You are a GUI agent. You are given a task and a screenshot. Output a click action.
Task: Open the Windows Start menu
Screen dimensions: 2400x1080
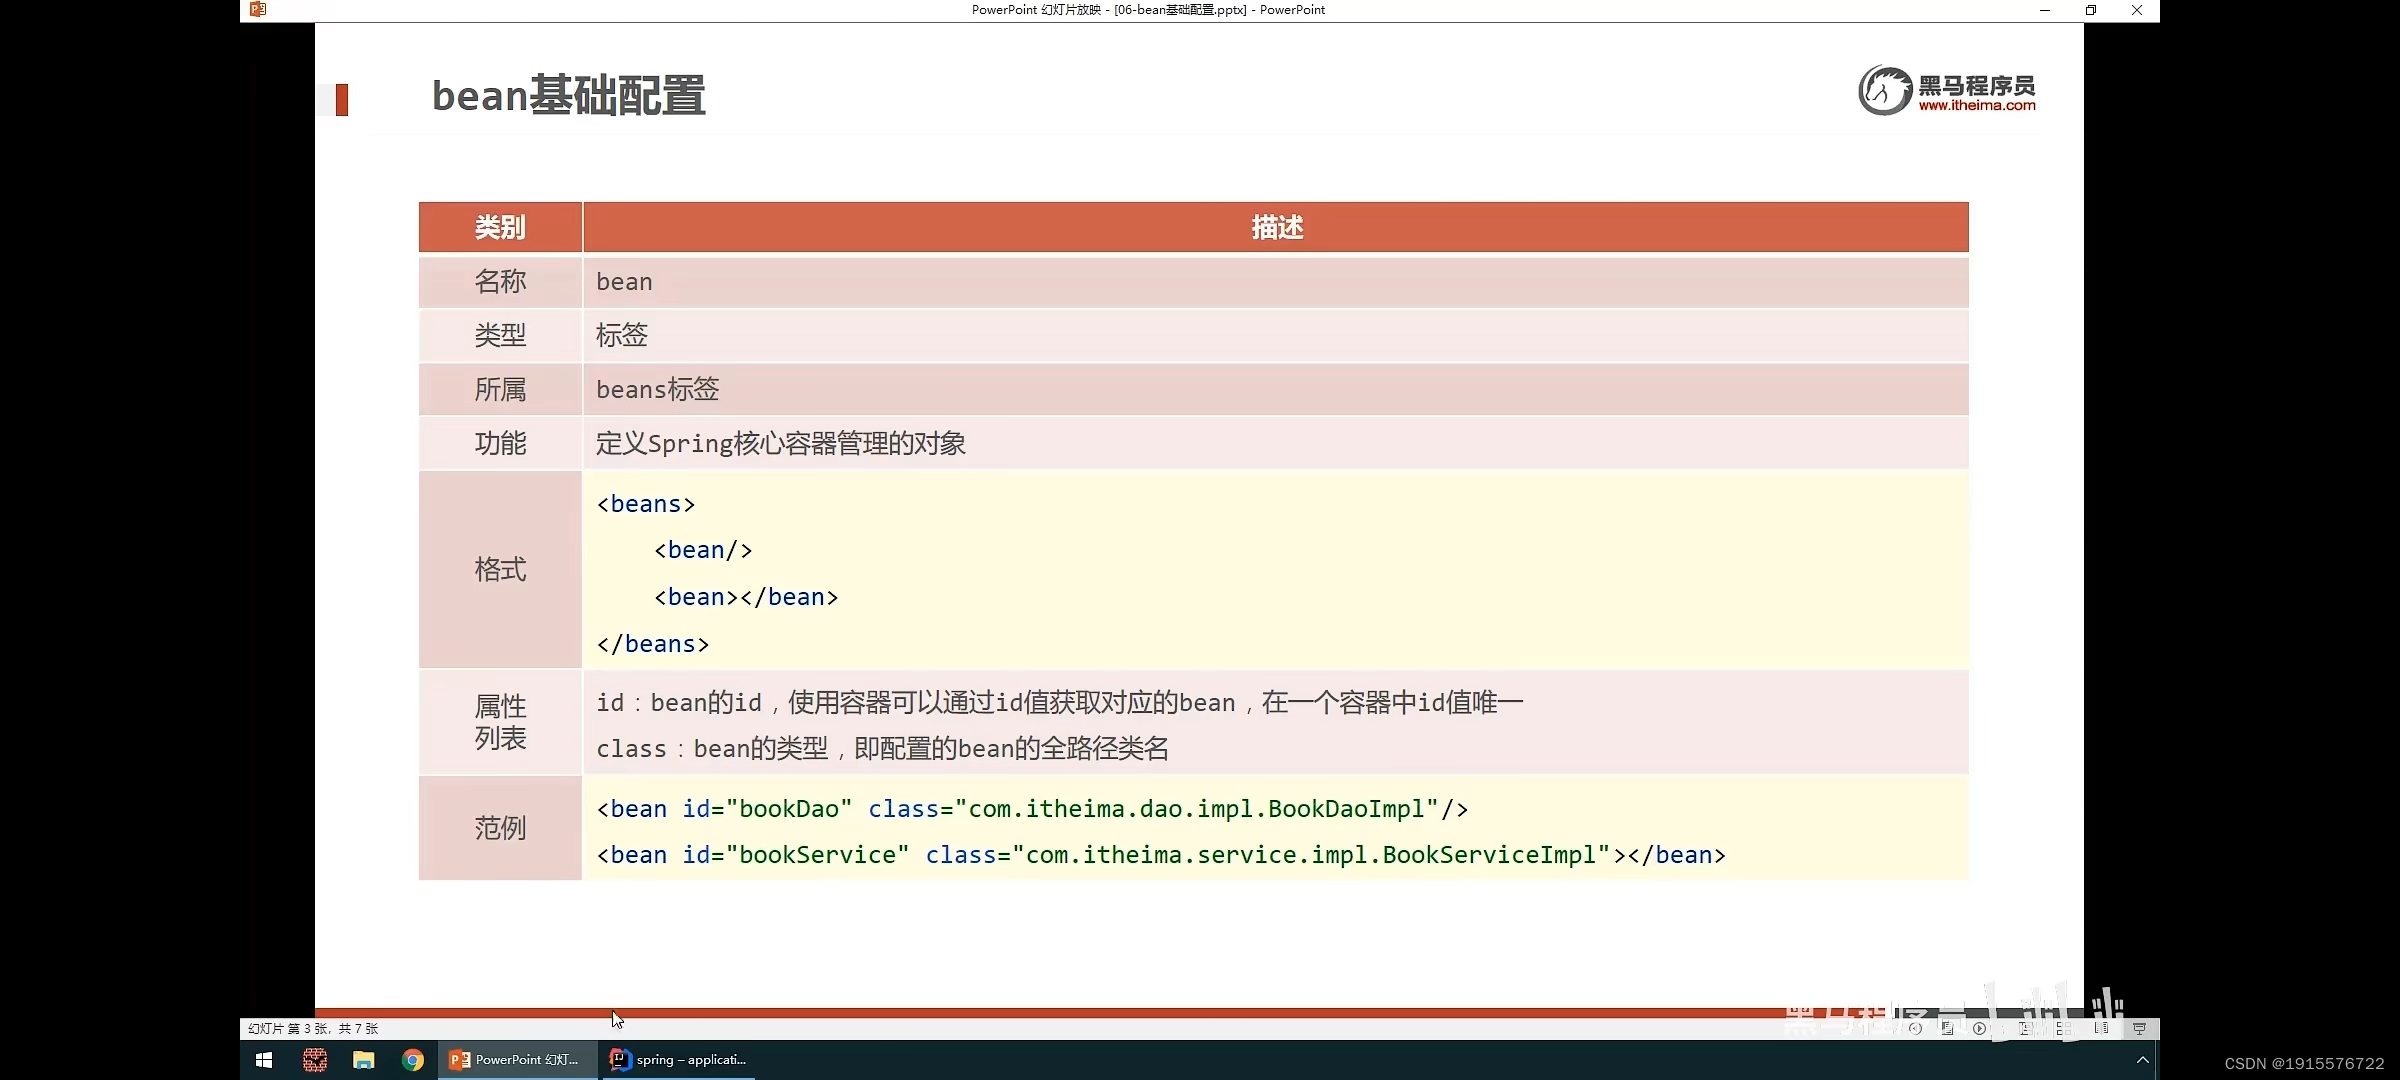264,1060
